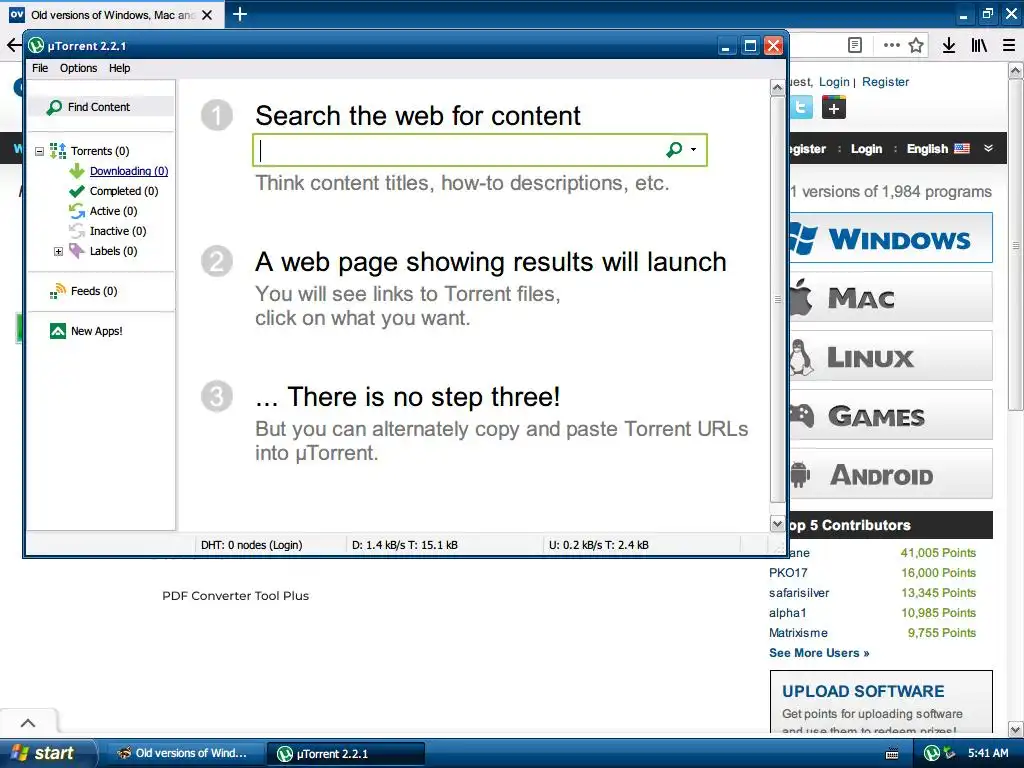Click uTorrent tray icon in system tray
This screenshot has height=768, width=1024.
[932, 753]
